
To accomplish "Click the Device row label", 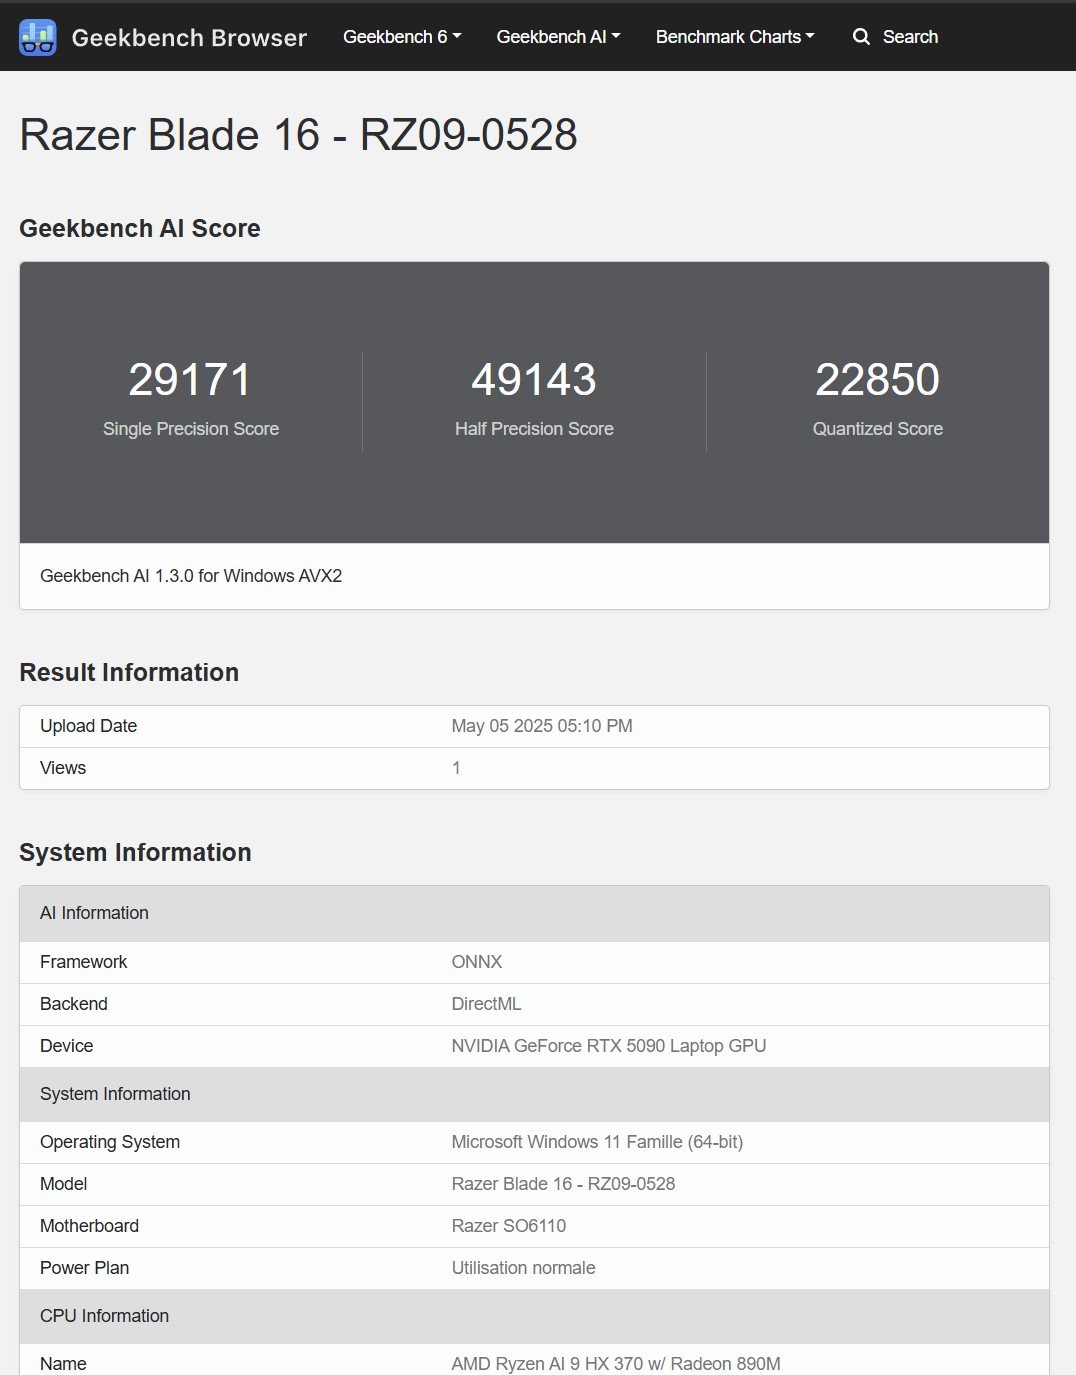I will [x=67, y=1046].
